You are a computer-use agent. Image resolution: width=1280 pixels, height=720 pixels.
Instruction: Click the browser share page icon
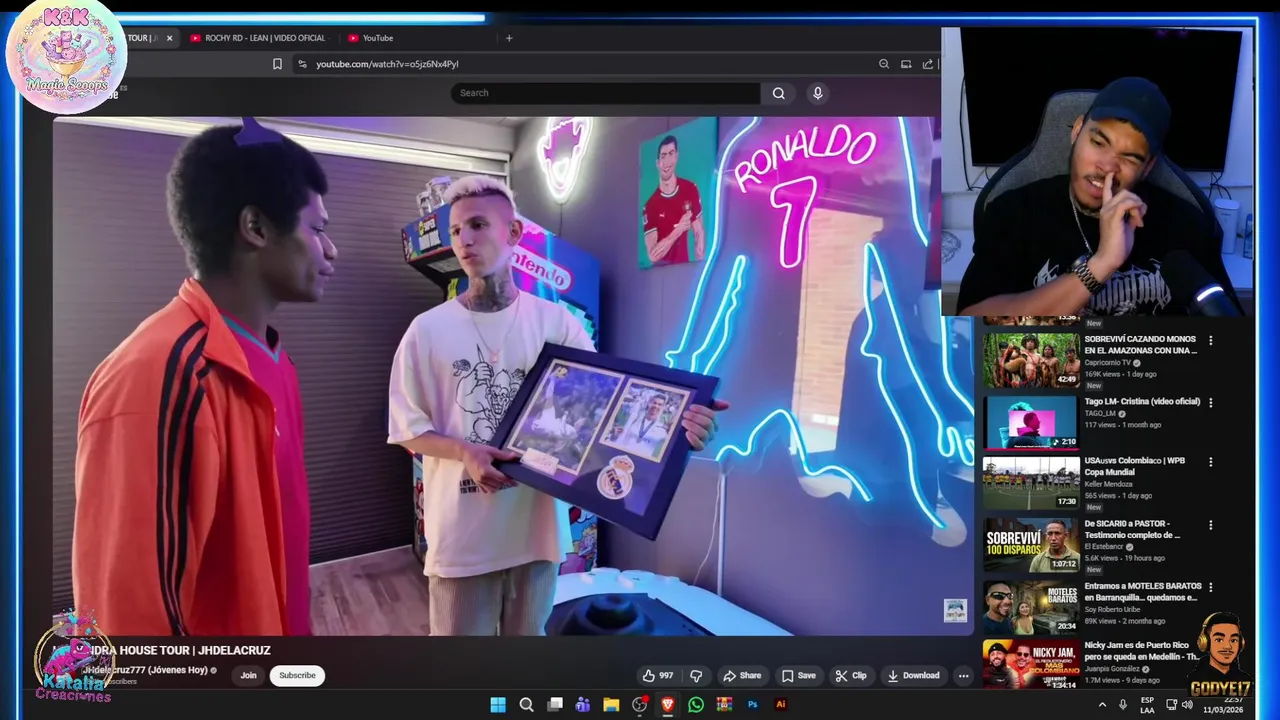(x=928, y=64)
